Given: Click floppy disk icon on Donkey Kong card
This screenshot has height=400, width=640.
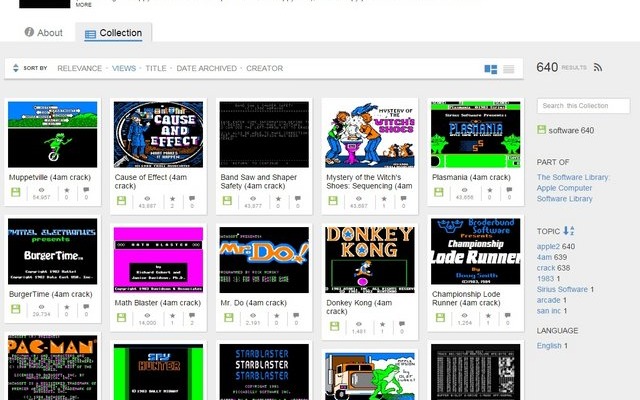Looking at the screenshot, I should [x=334, y=326].
